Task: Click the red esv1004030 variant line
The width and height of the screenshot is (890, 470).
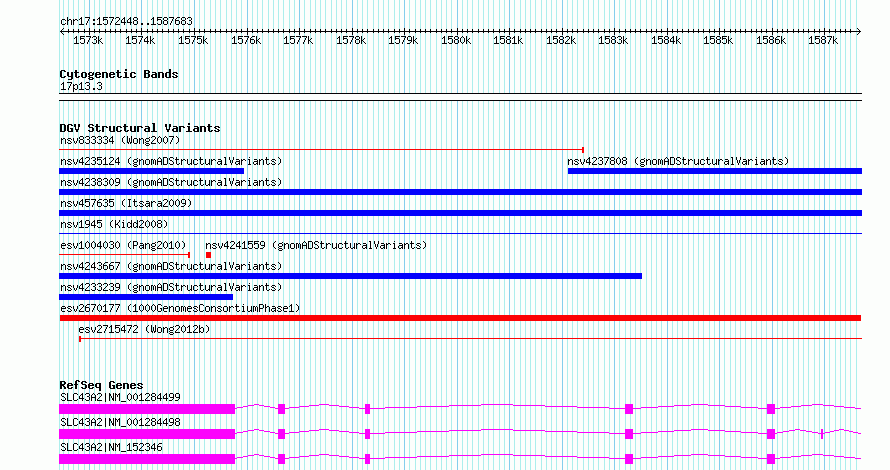Action: tap(125, 255)
